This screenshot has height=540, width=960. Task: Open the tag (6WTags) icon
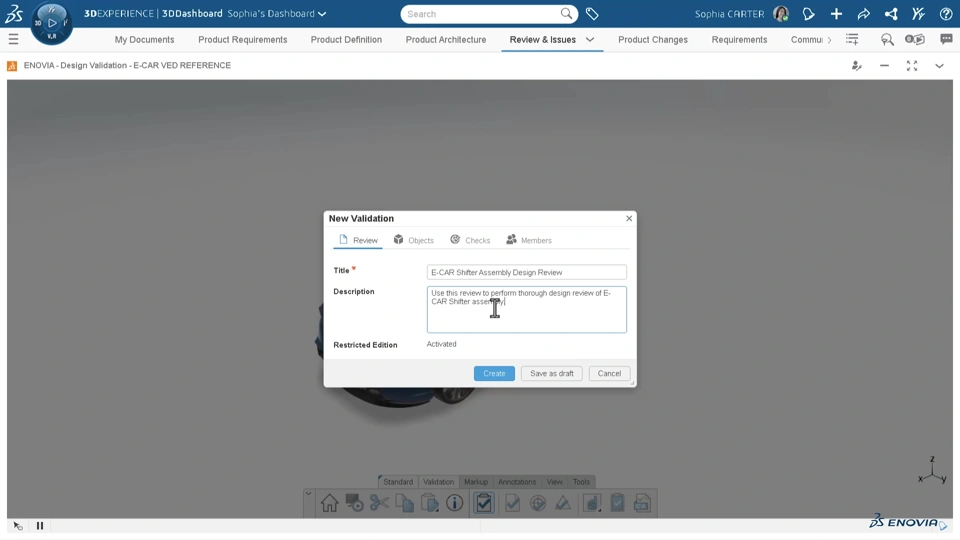(x=591, y=13)
